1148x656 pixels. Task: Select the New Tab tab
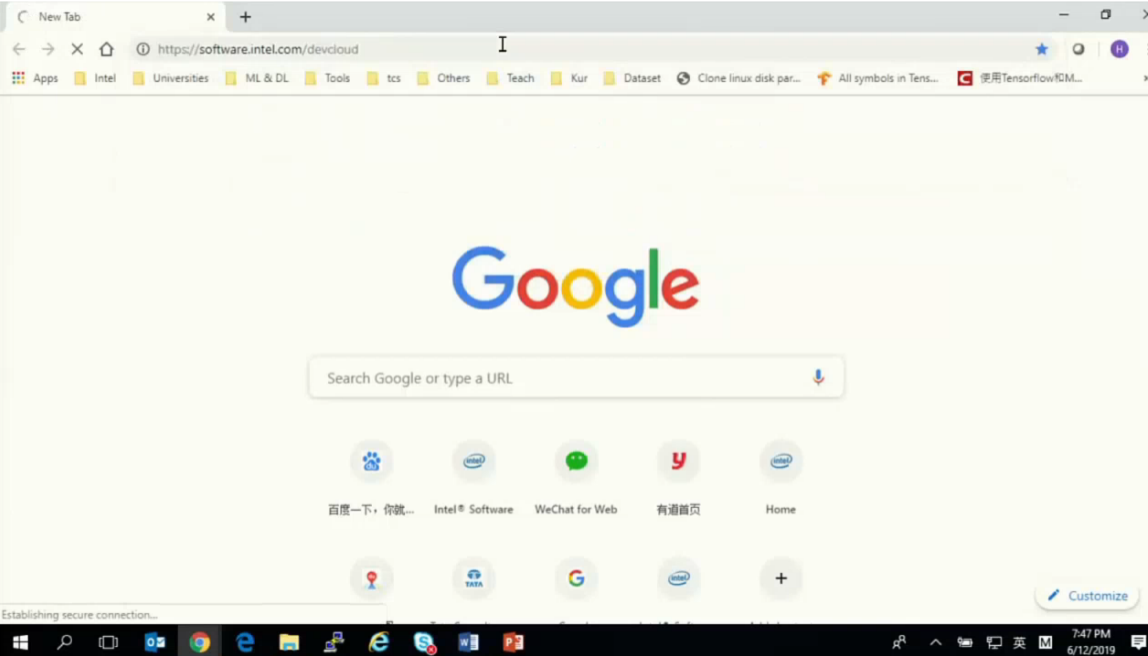pyautogui.click(x=113, y=17)
